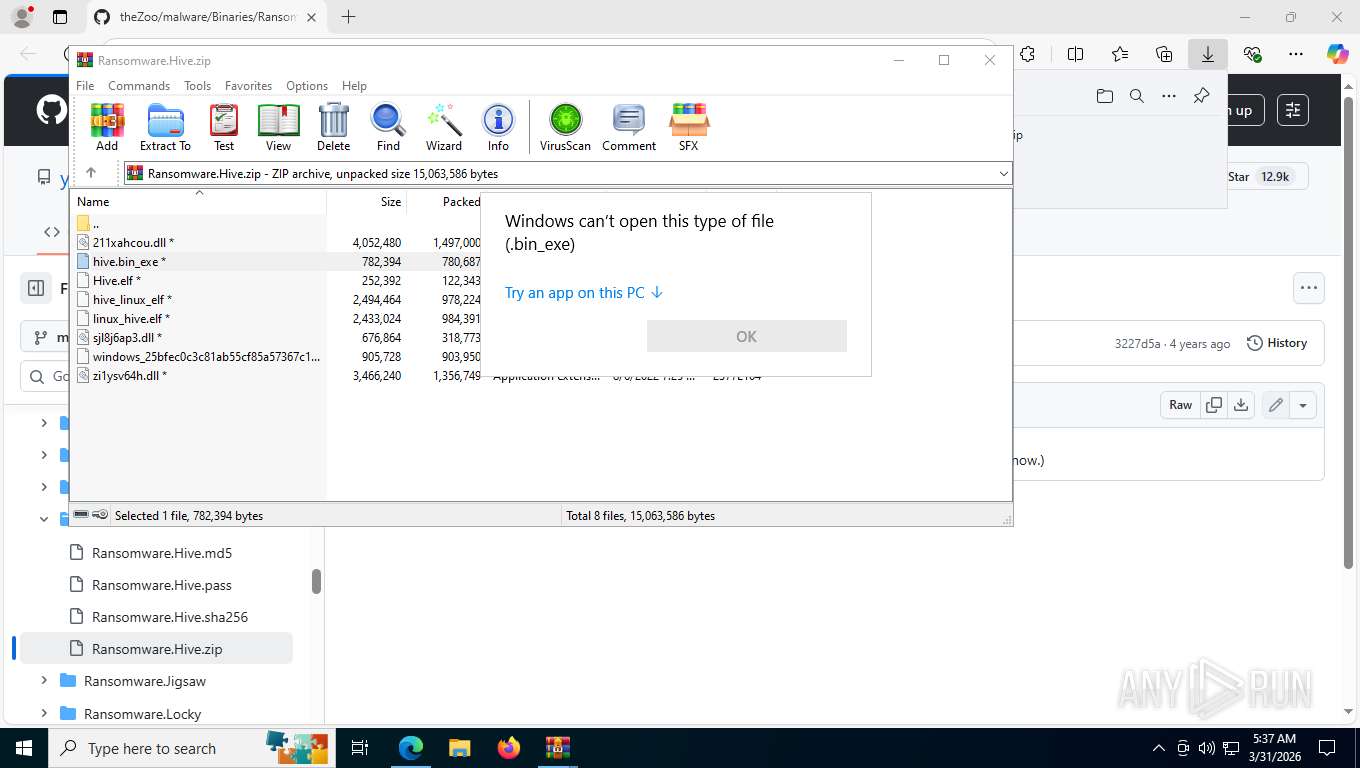The height and width of the screenshot is (768, 1360).
Task: Star the theZoo repository
Action: coord(1262,176)
